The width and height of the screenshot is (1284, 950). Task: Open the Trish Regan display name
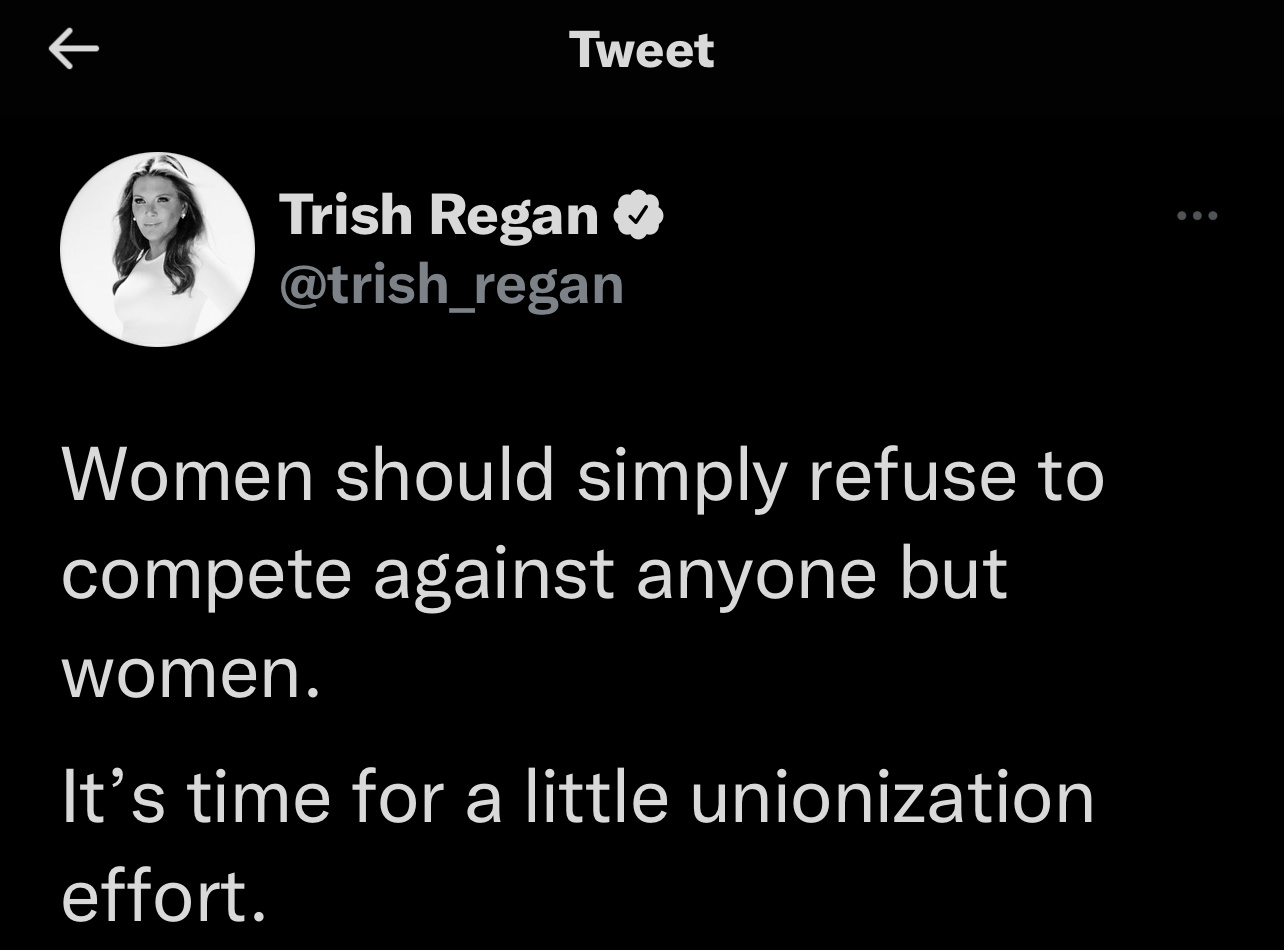(439, 216)
